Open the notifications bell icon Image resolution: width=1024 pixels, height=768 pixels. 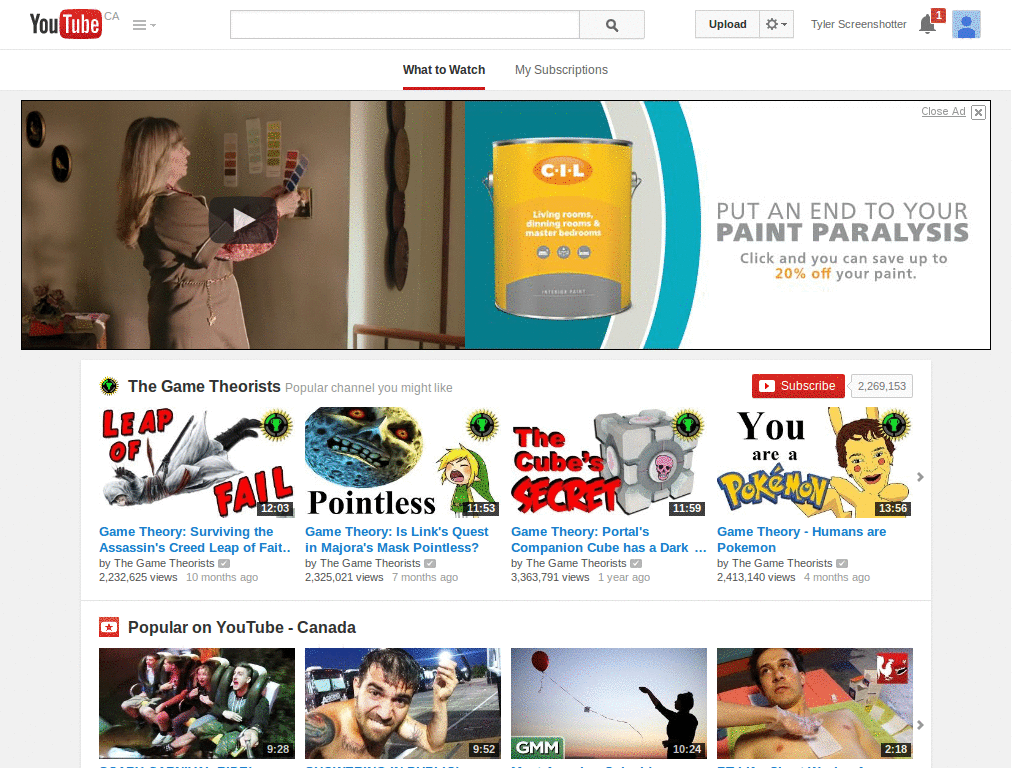[927, 24]
